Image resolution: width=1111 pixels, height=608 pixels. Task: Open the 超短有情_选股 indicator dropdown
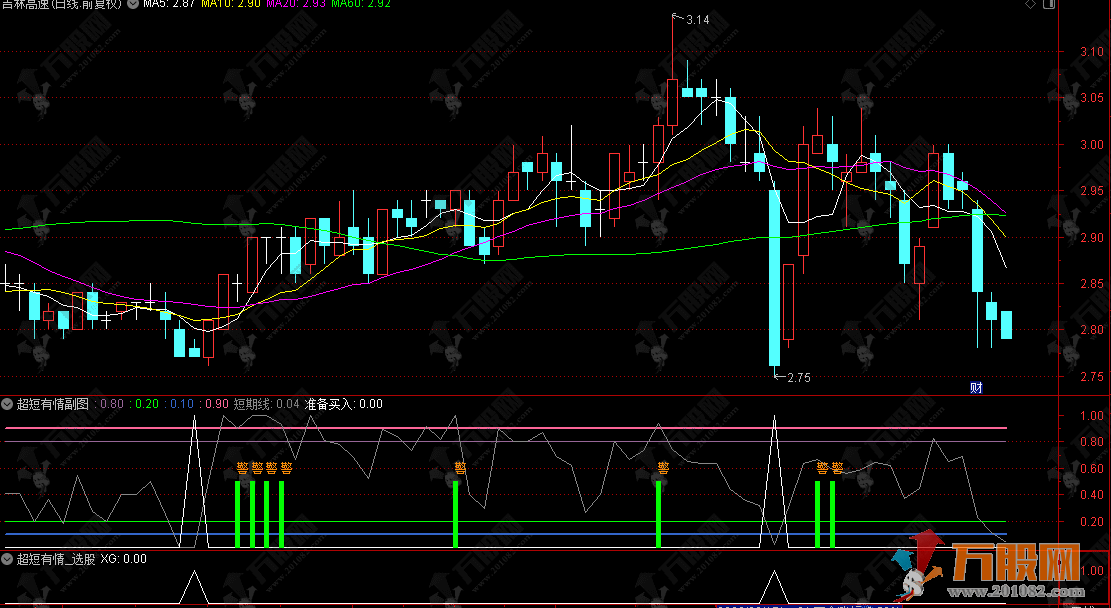(x=8, y=560)
